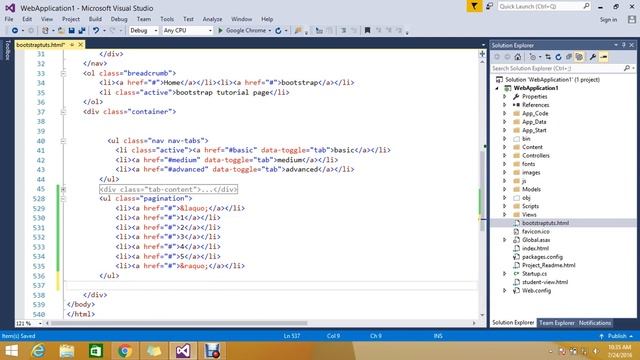Open the File menu
Image resolution: width=640 pixels, height=360 pixels.
click(x=9, y=19)
